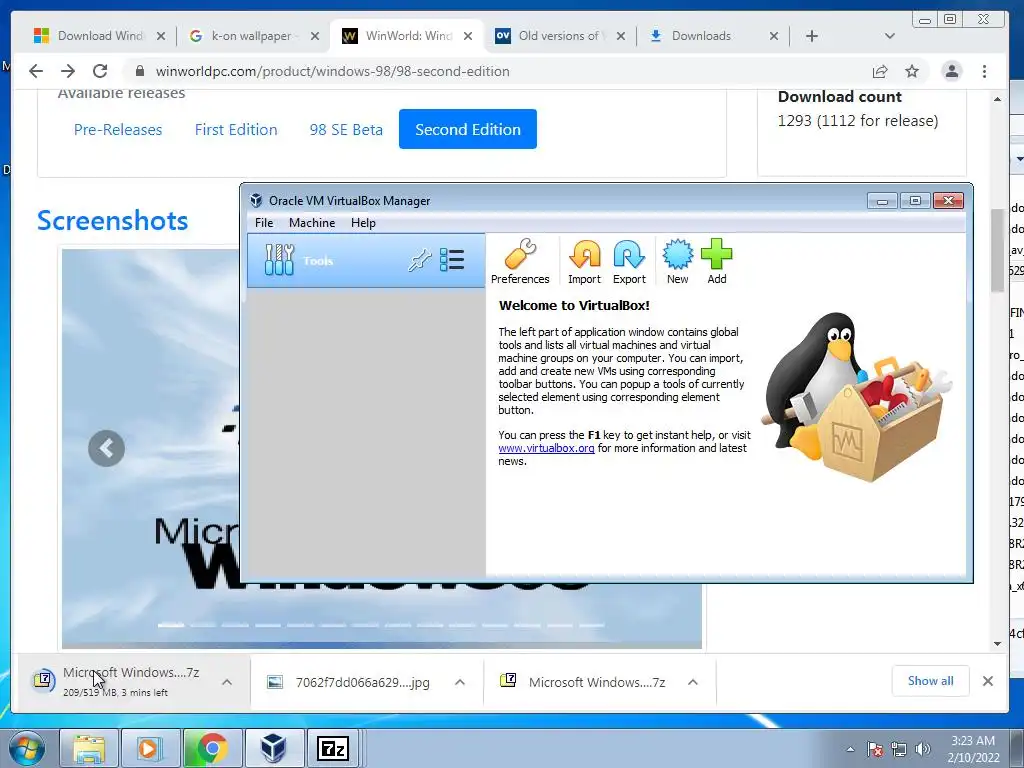Click the network tray icon
The height and width of the screenshot is (768, 1024).
pyautogui.click(x=899, y=749)
